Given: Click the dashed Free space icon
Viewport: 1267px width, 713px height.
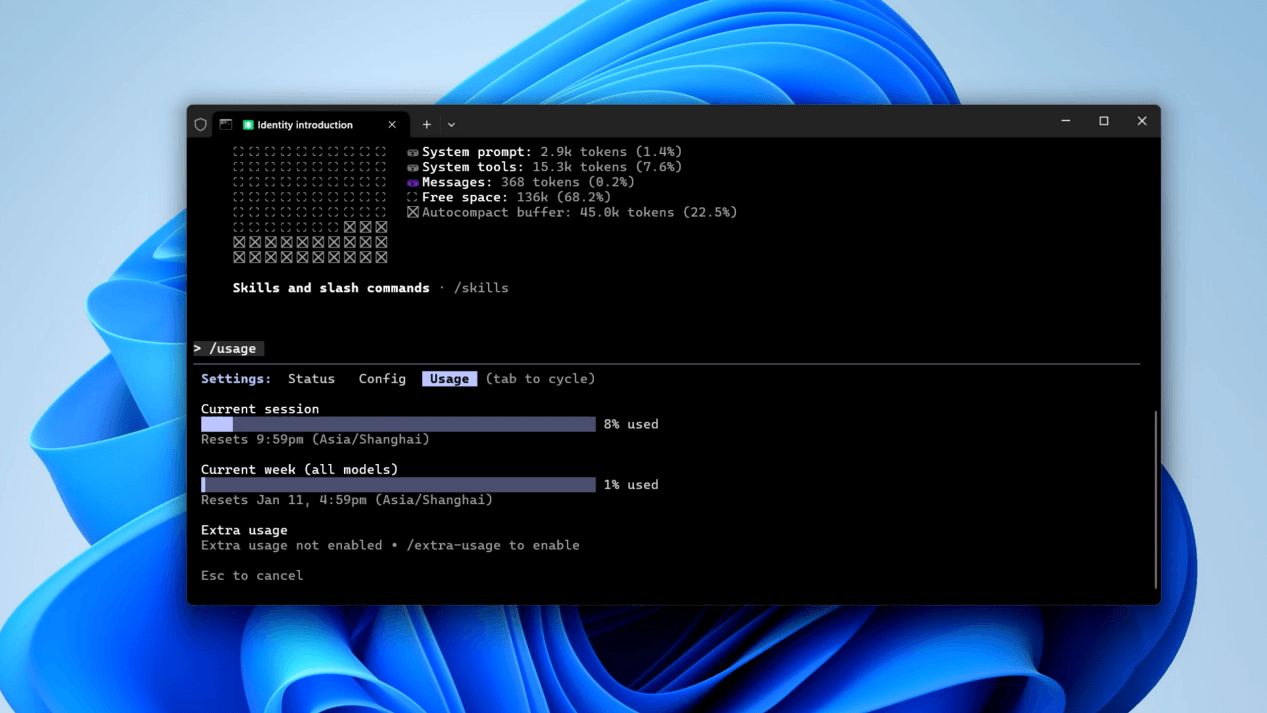Looking at the screenshot, I should coord(412,198).
